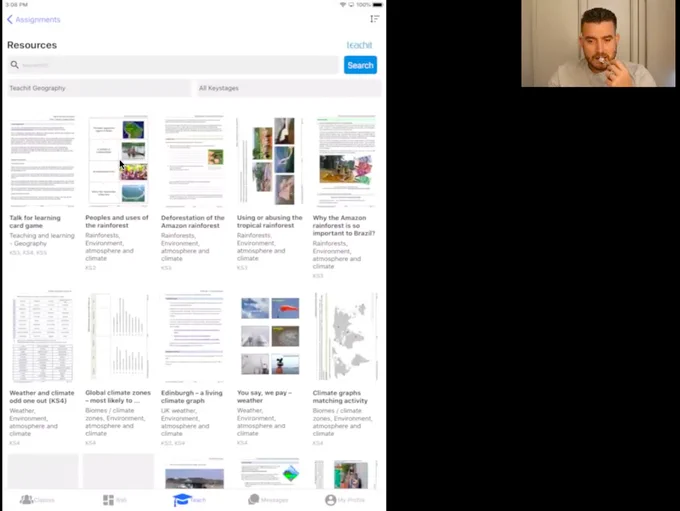This screenshot has height=511, width=680.
Task: Click the presenter webcam video
Action: 598,43
